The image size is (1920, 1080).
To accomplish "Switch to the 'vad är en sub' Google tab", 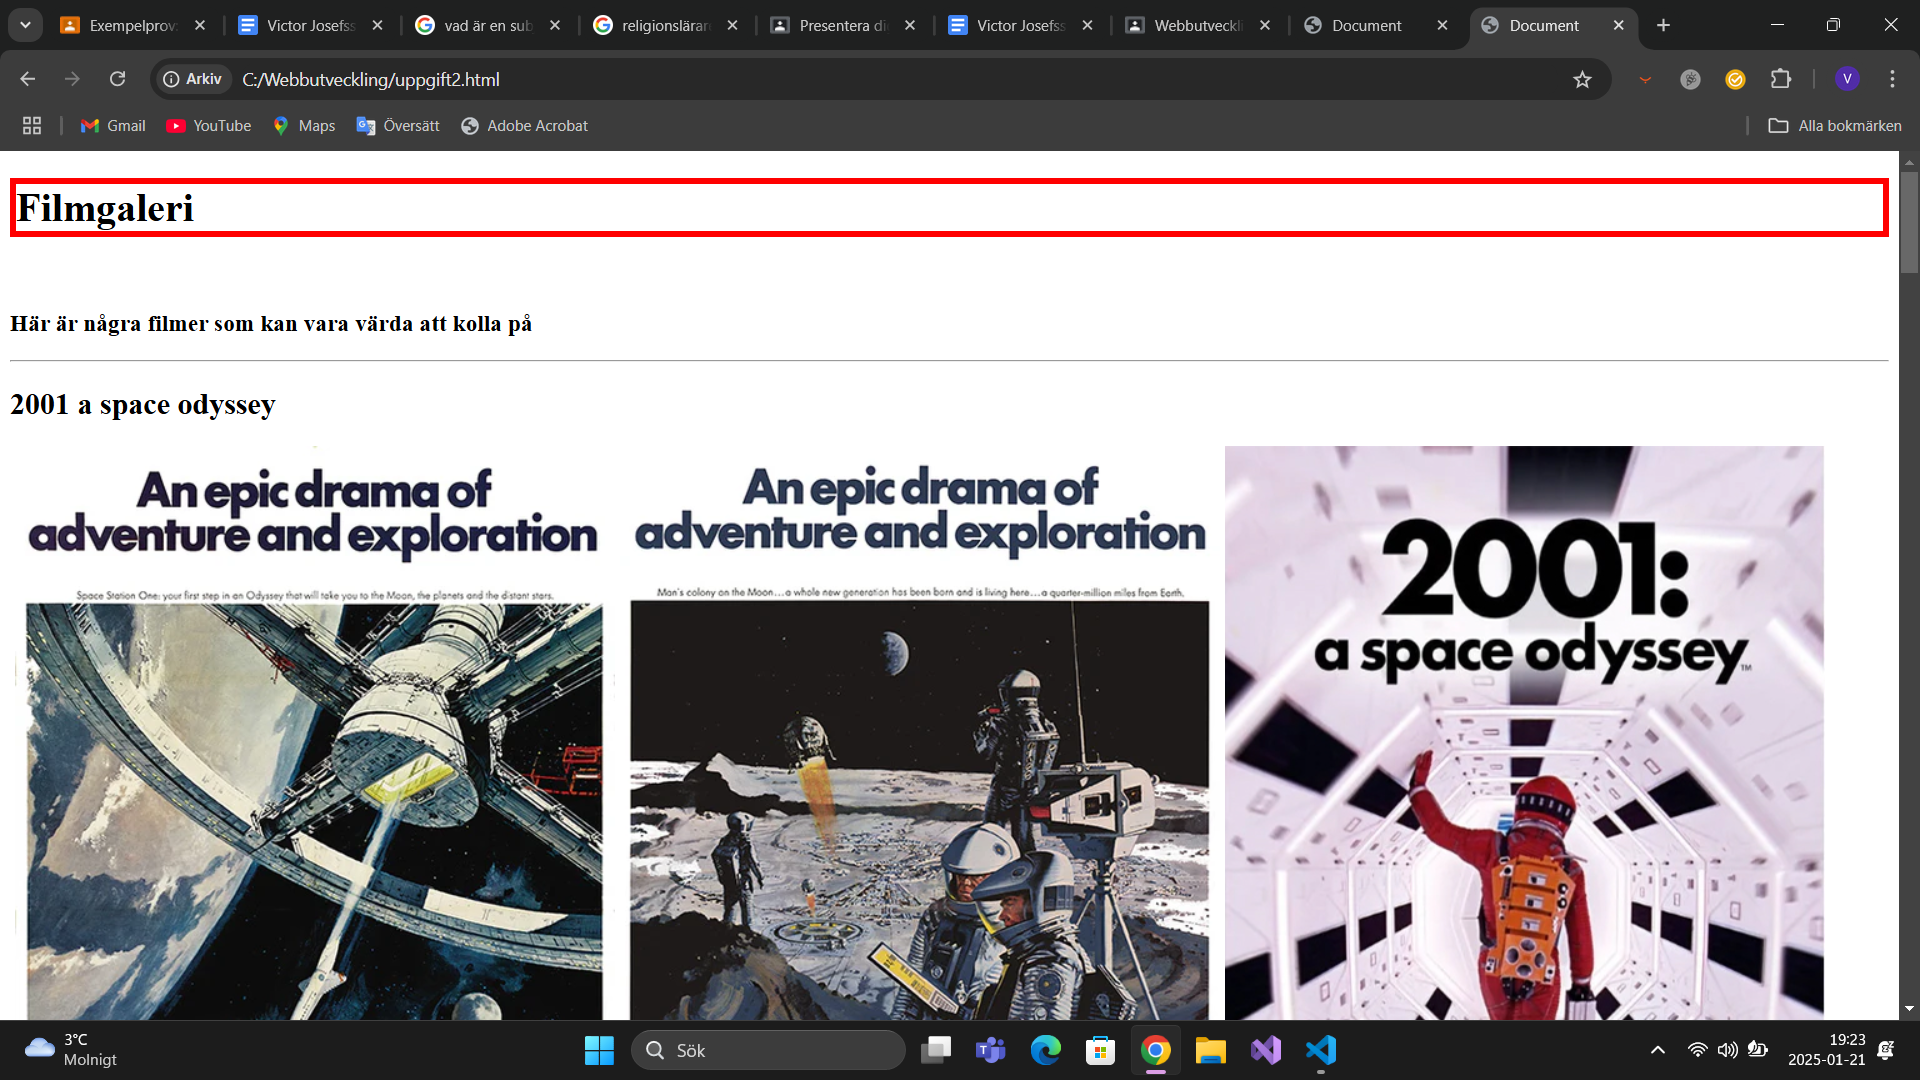I will point(488,25).
